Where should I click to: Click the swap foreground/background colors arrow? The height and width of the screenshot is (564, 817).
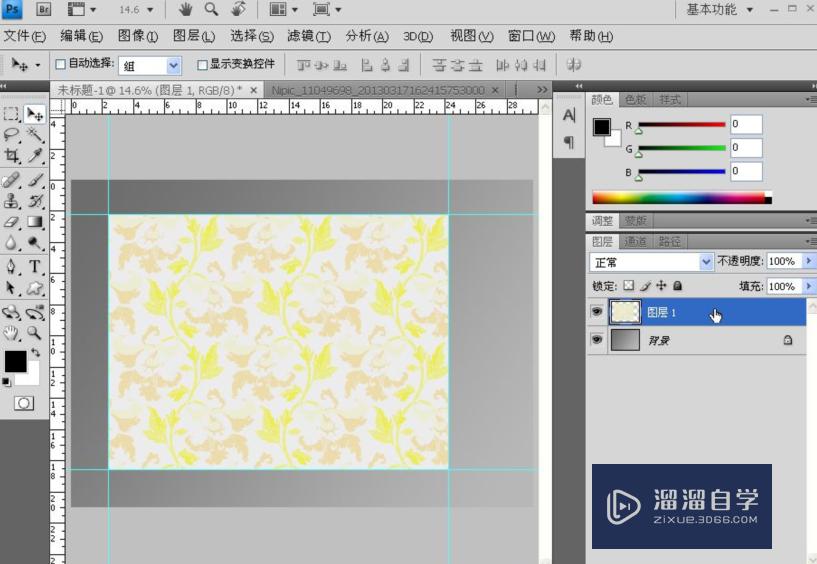pyautogui.click(x=34, y=353)
